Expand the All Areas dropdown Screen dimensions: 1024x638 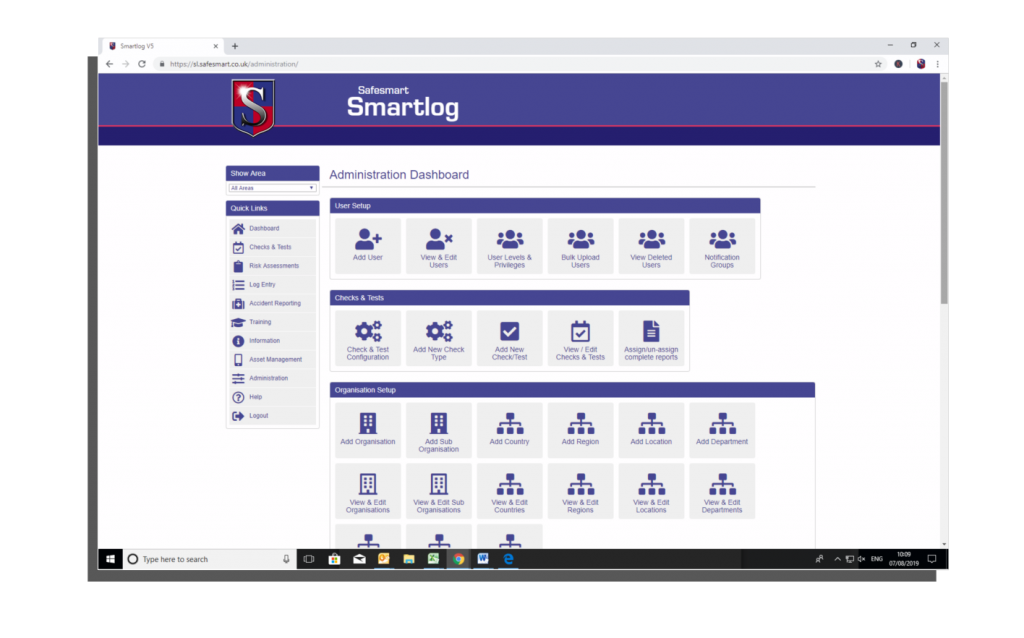[272, 188]
